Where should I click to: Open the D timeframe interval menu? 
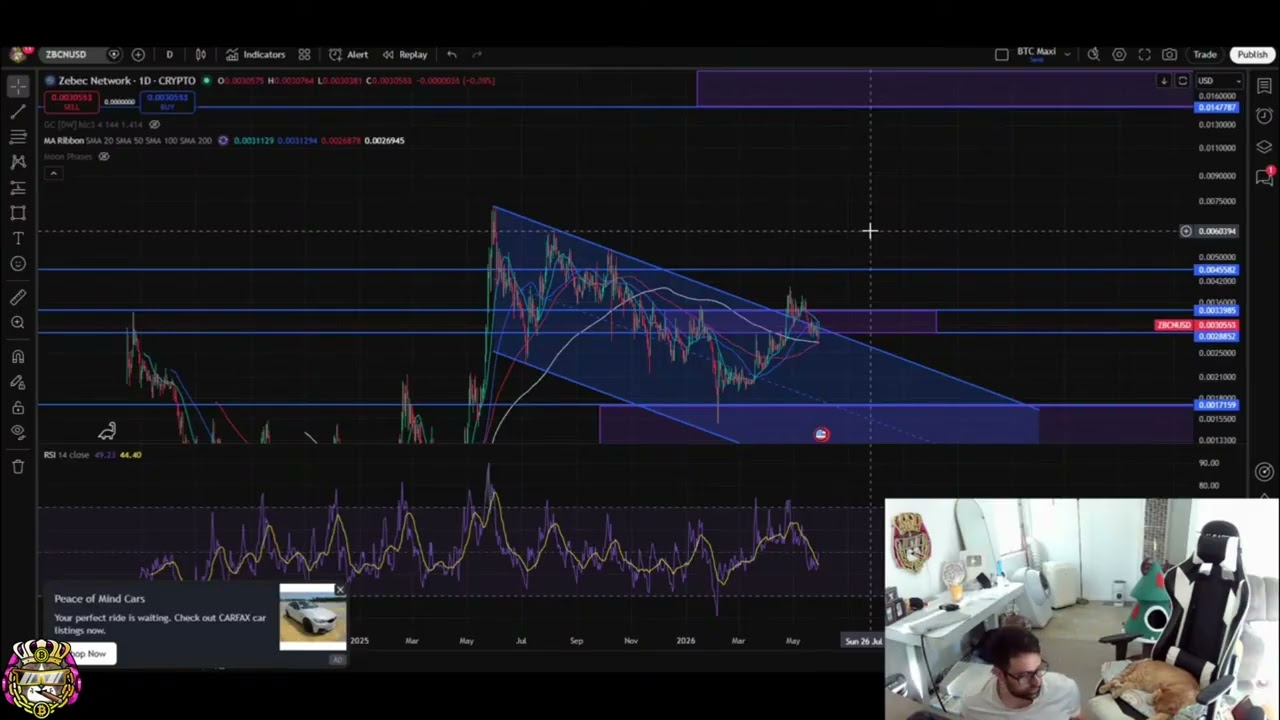coord(169,54)
